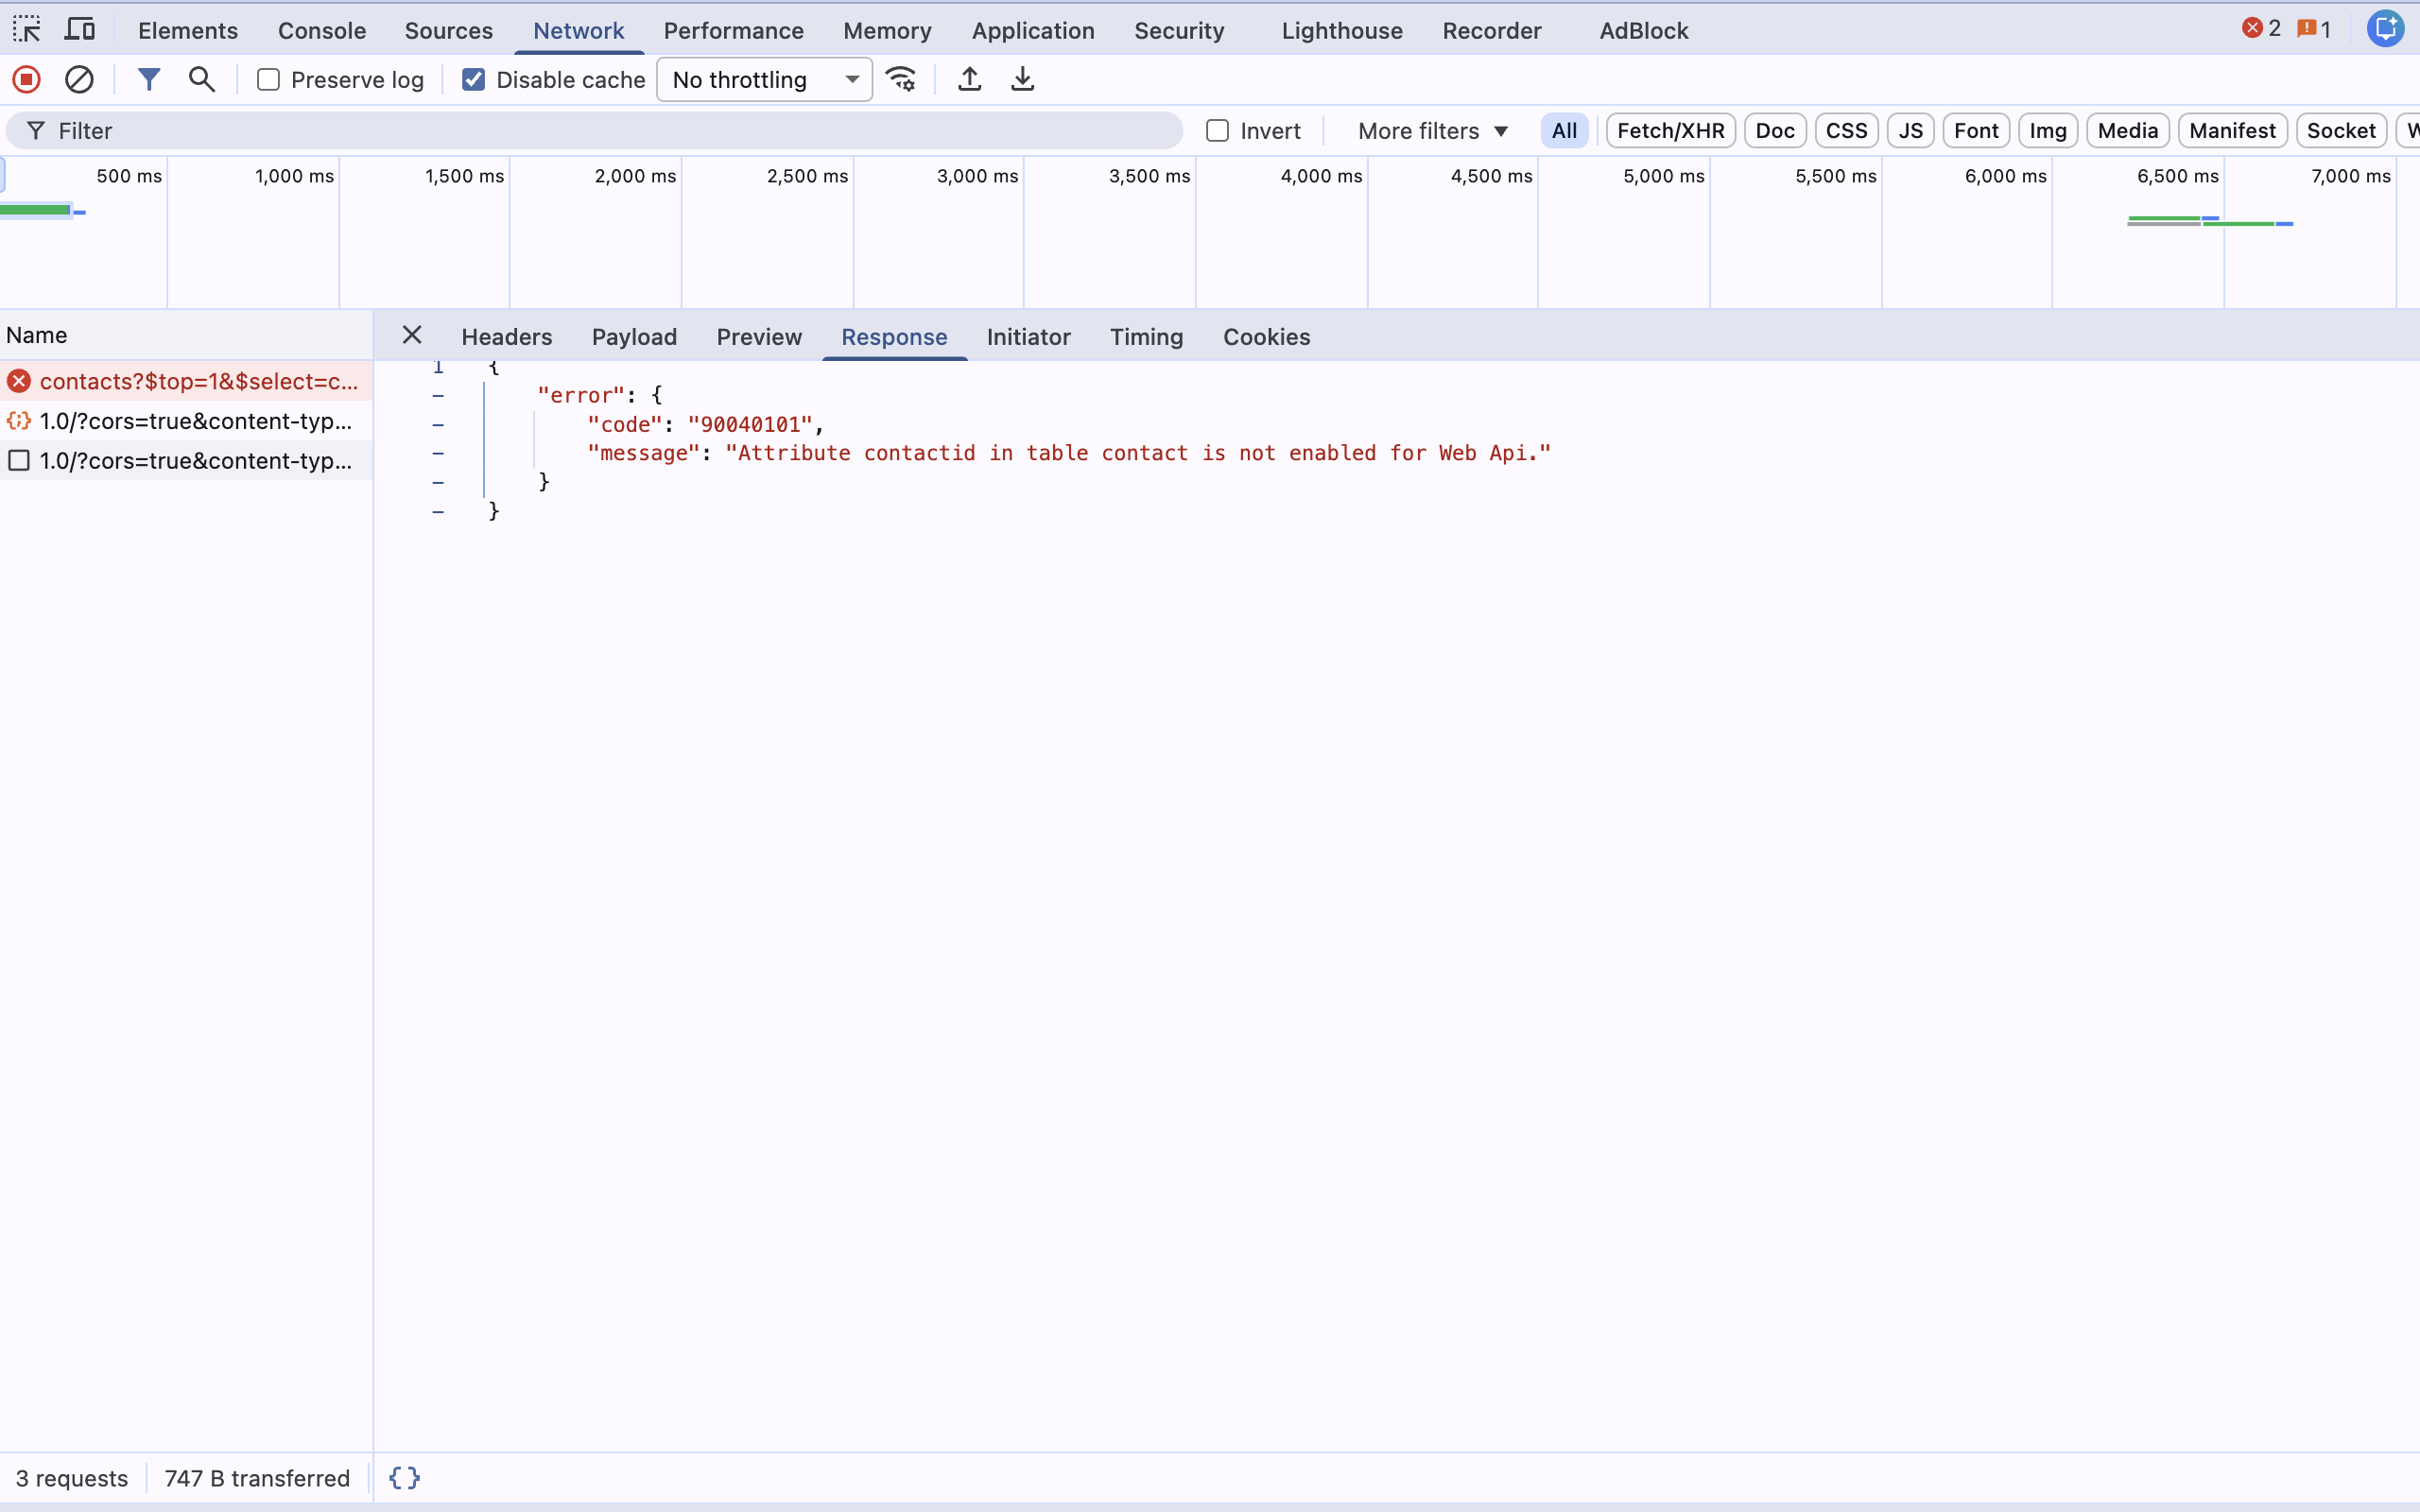Viewport: 2420px width, 1512px height.
Task: Open network conditions wifi icon
Action: [901, 79]
